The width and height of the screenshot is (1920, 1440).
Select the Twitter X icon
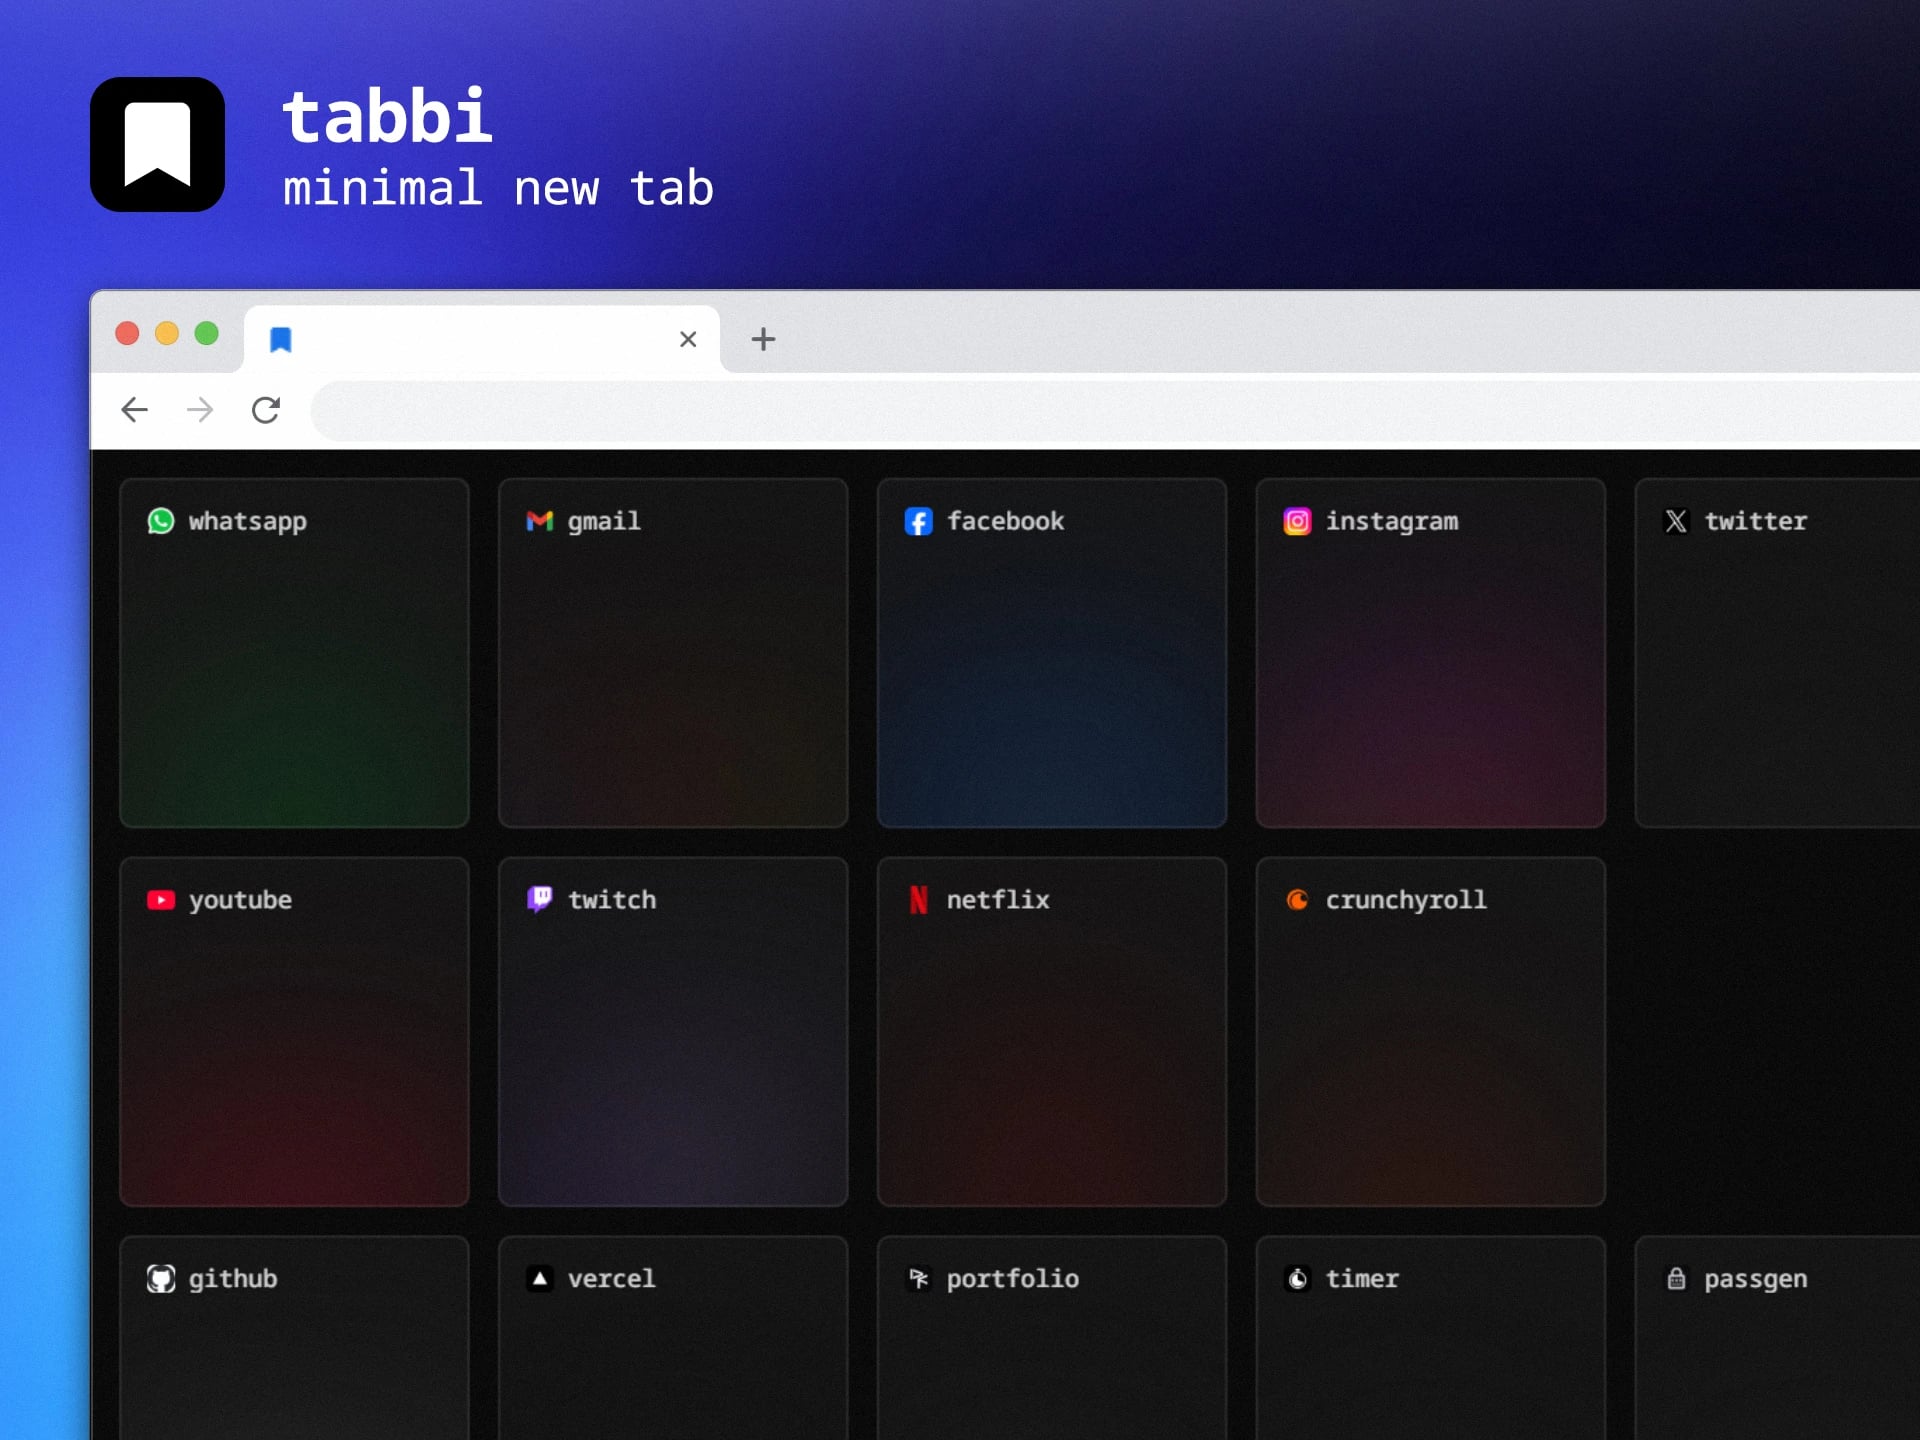[x=1676, y=521]
